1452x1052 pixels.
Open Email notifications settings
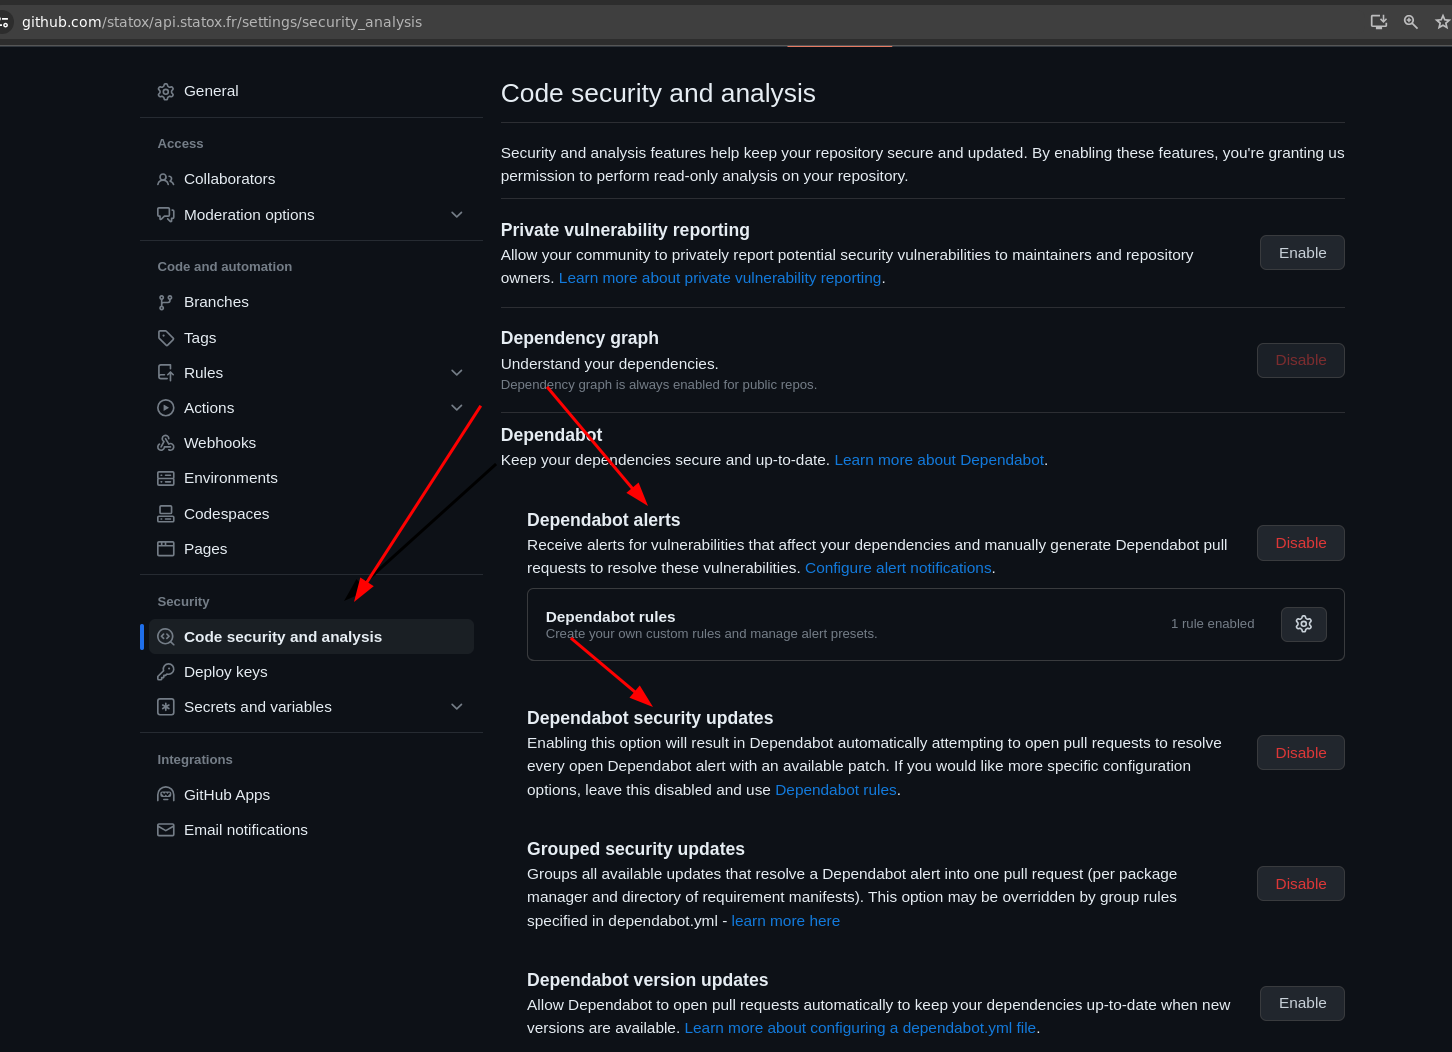[246, 830]
